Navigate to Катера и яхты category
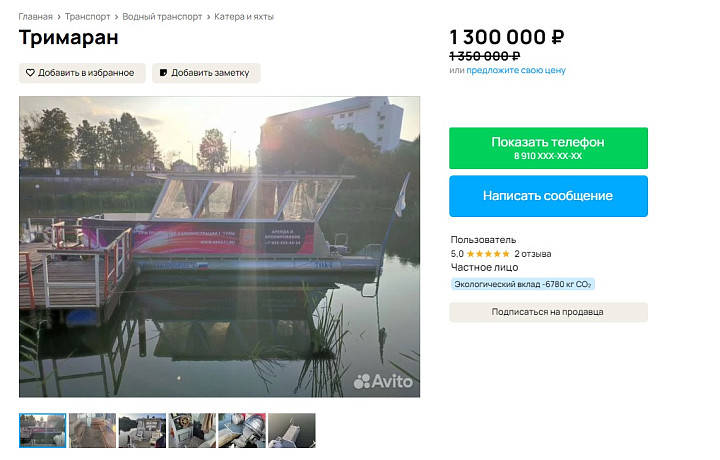720x460 pixels. (244, 17)
